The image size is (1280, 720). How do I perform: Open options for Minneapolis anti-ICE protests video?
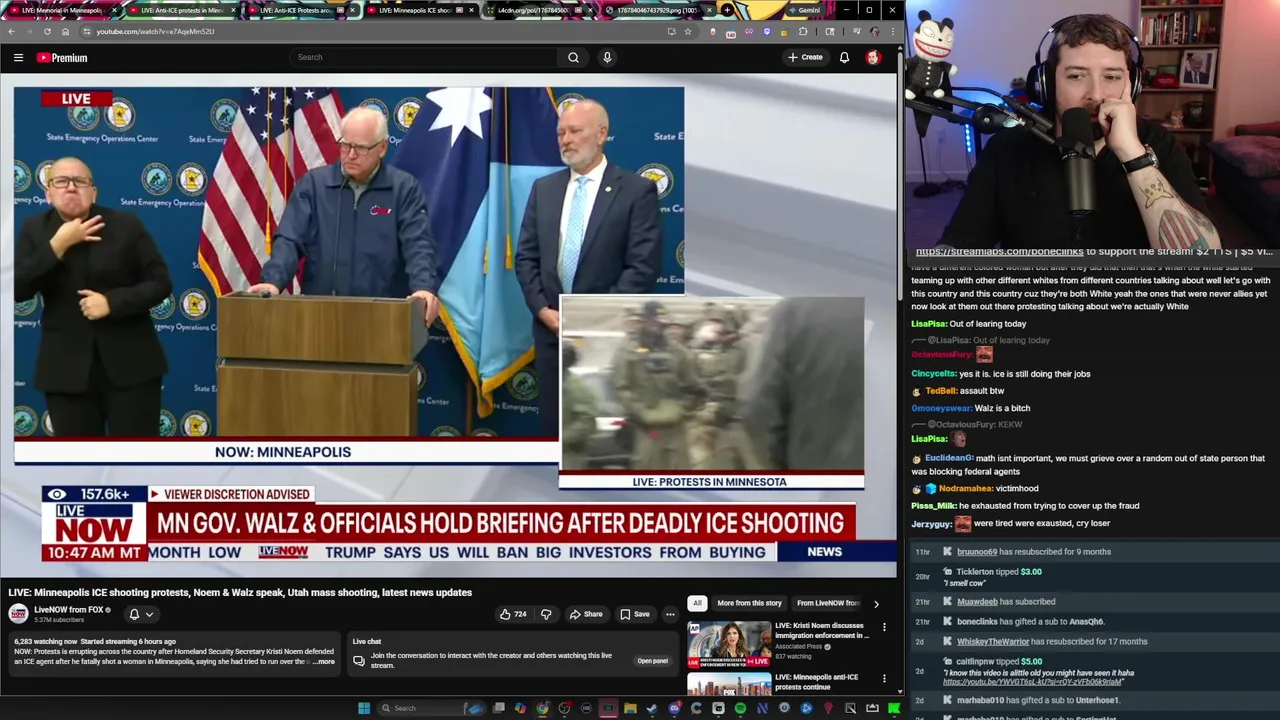coord(884,679)
